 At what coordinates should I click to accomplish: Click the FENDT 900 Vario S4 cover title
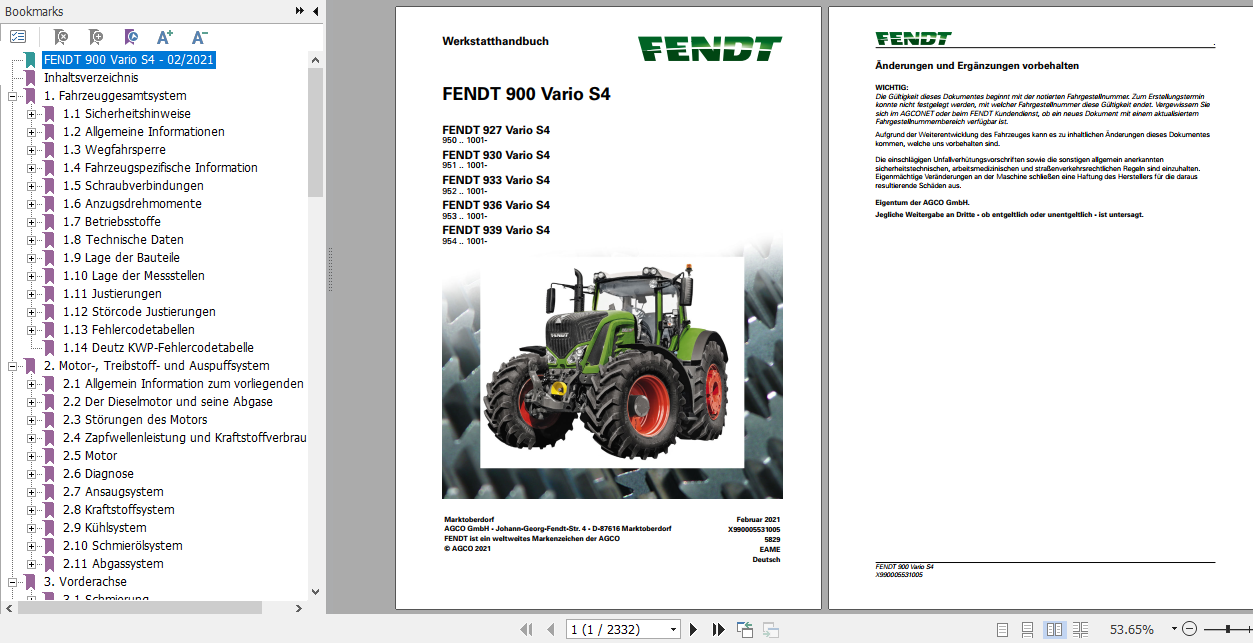[526, 95]
